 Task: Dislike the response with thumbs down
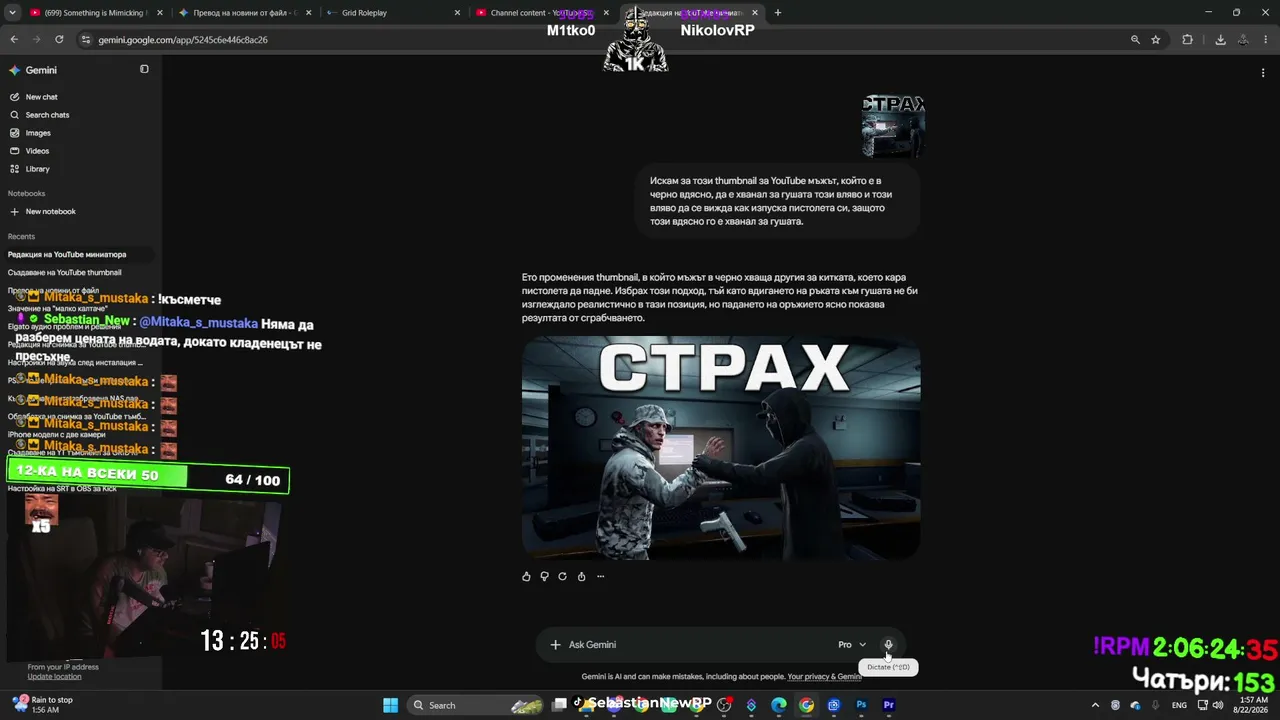545,576
